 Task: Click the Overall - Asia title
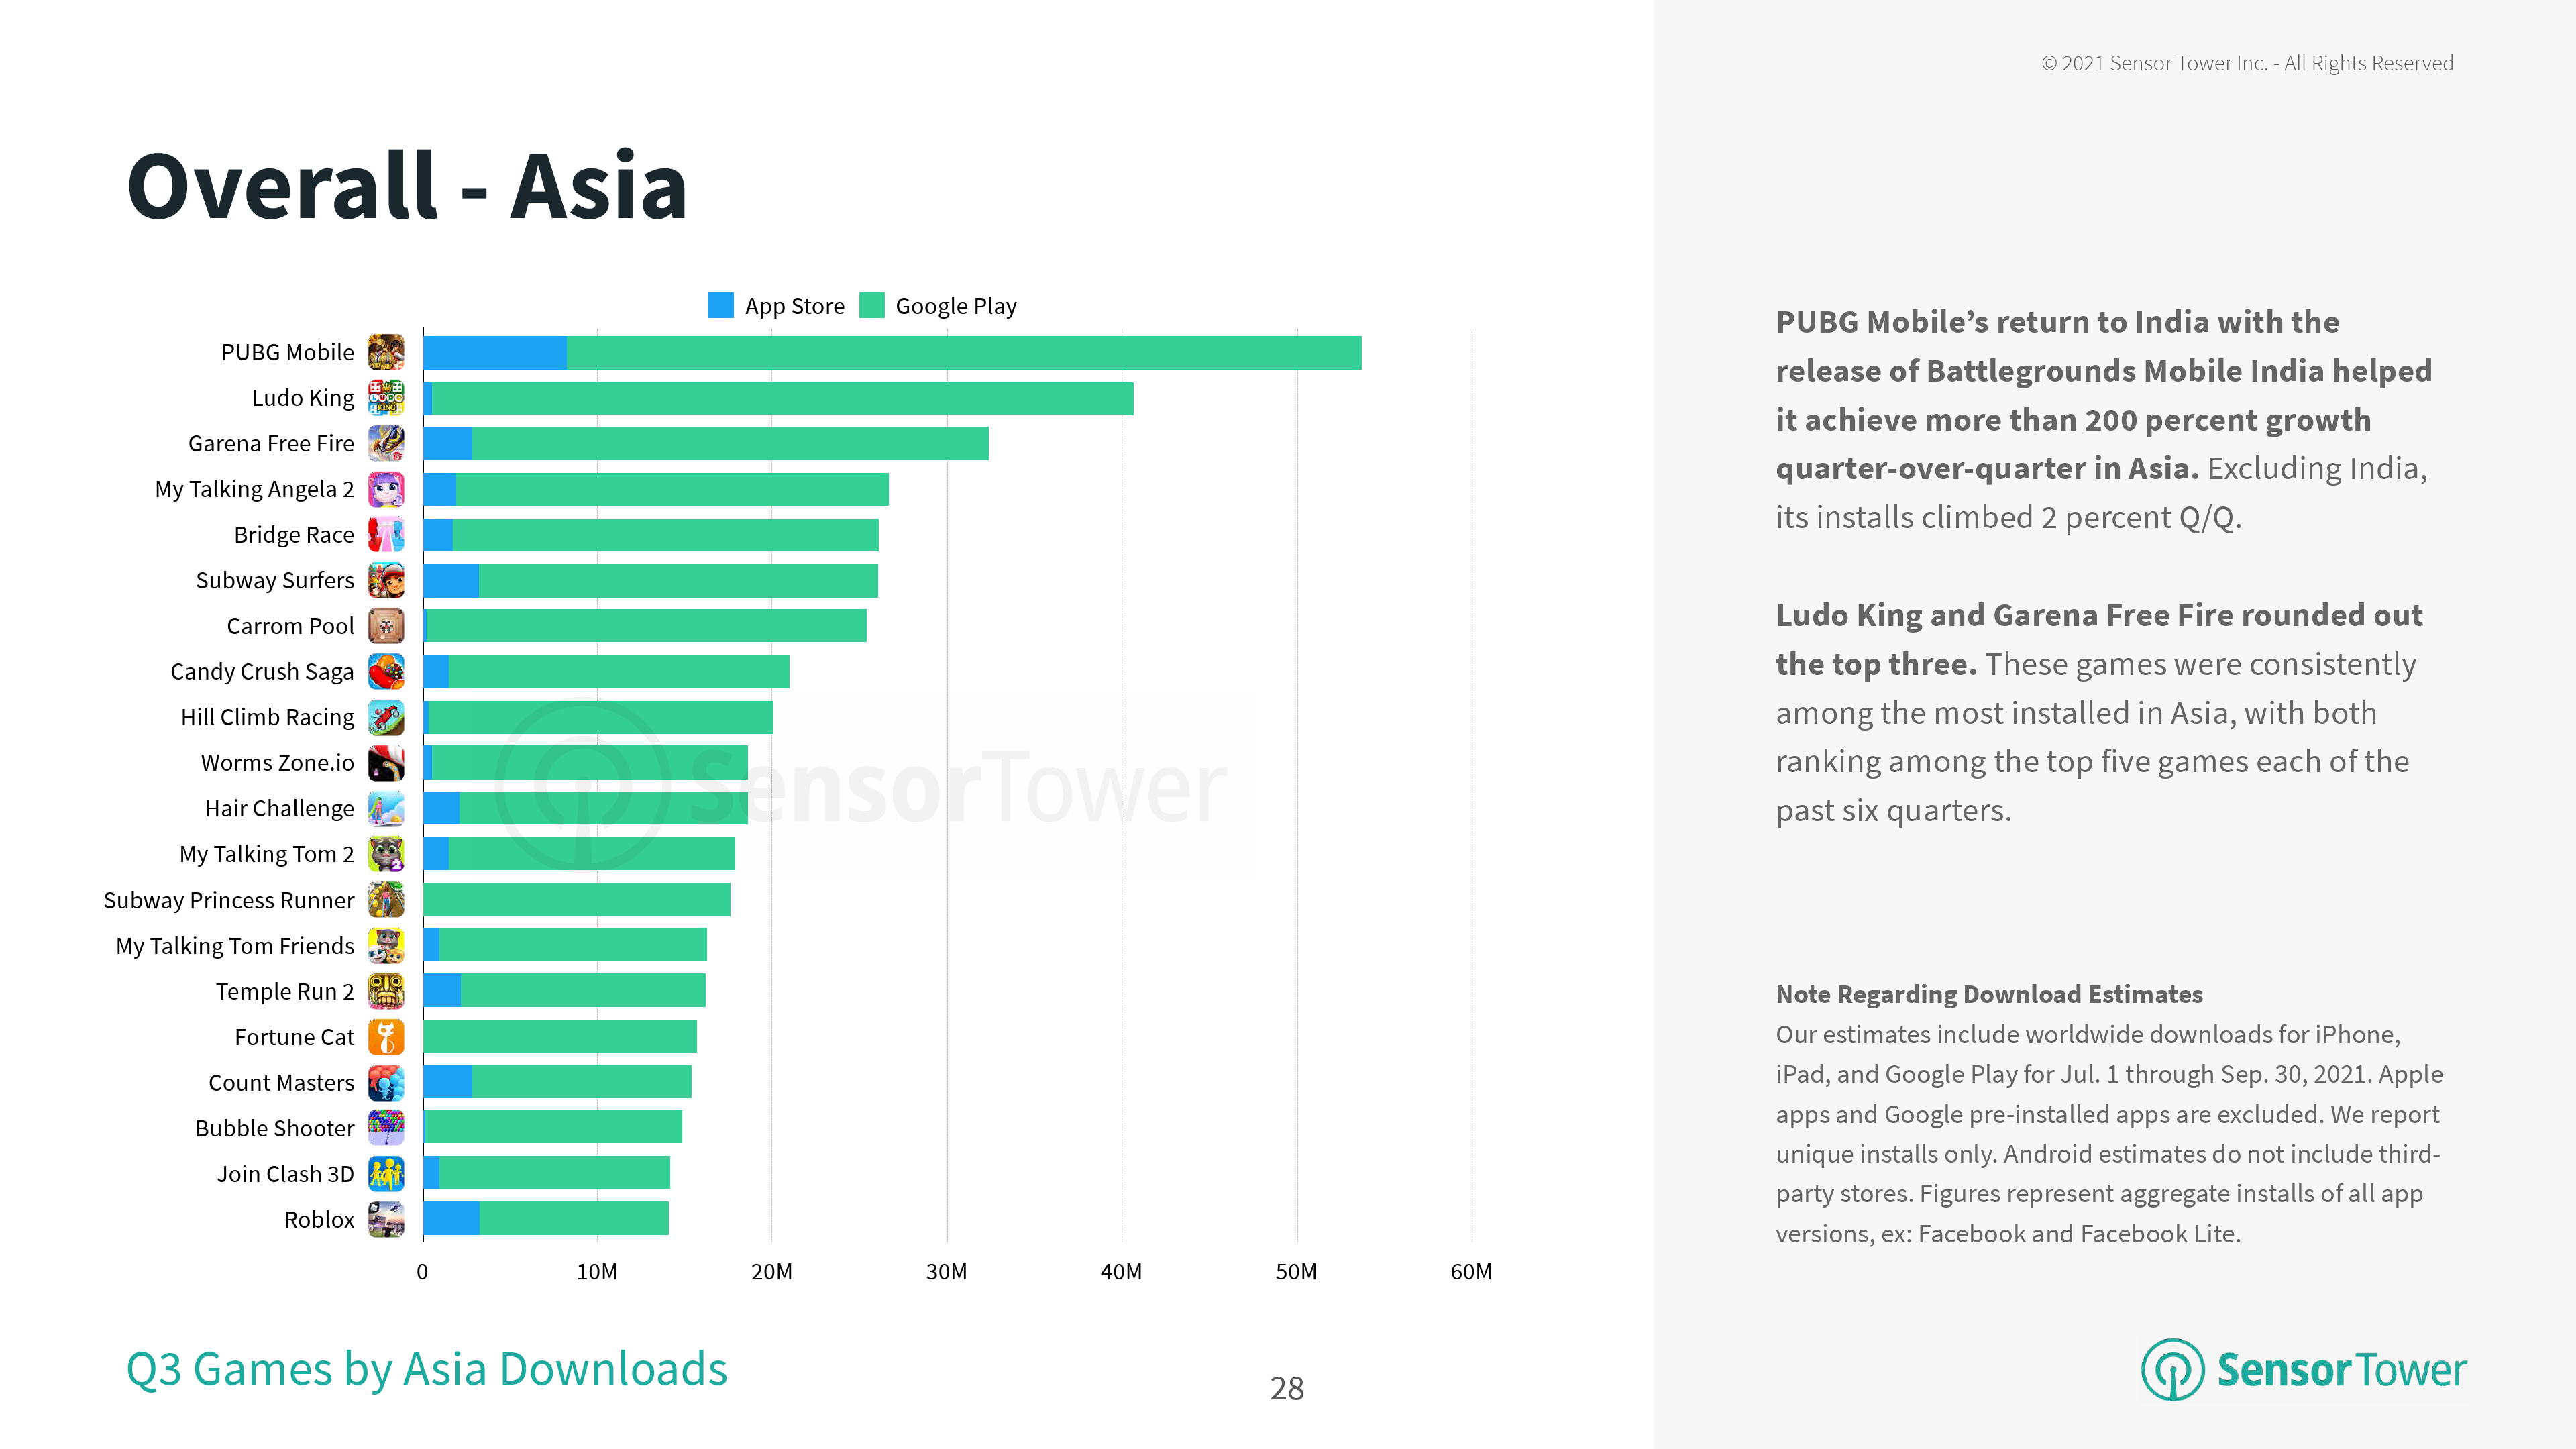(x=407, y=187)
